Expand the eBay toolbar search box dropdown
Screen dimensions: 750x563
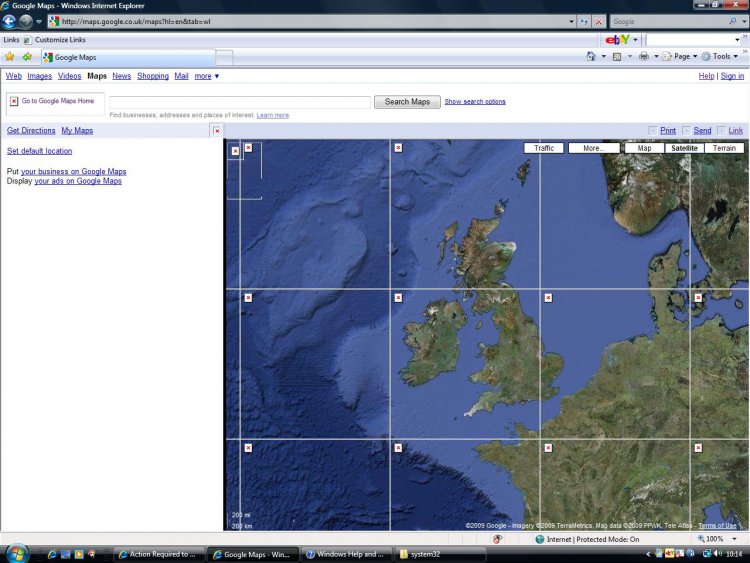click(737, 40)
